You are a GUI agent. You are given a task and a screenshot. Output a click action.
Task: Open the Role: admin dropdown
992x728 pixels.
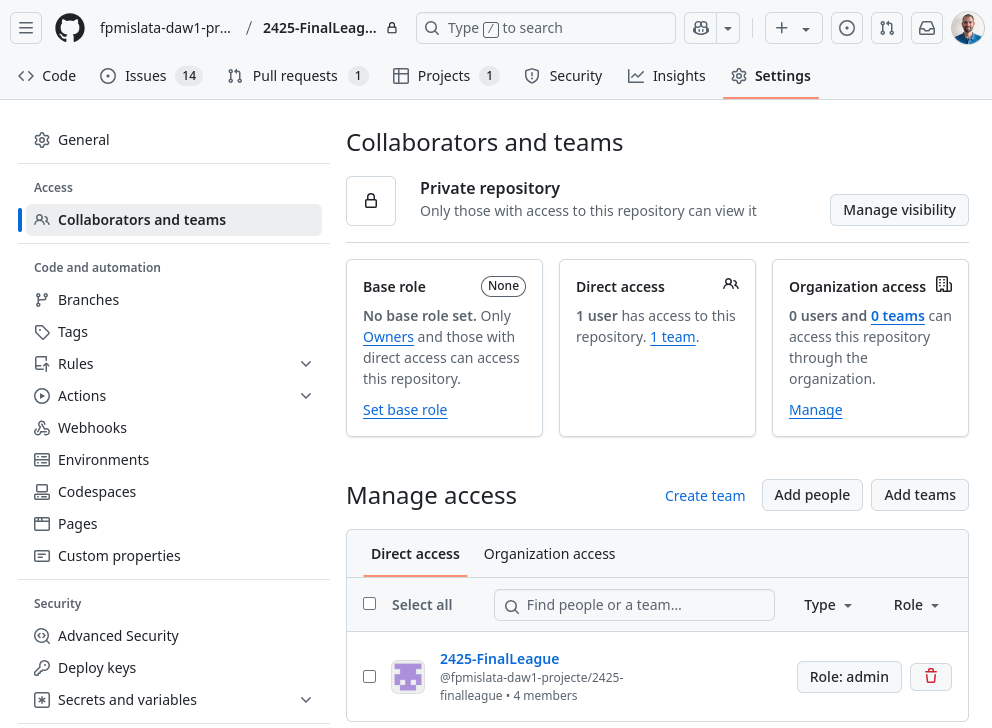click(x=849, y=677)
